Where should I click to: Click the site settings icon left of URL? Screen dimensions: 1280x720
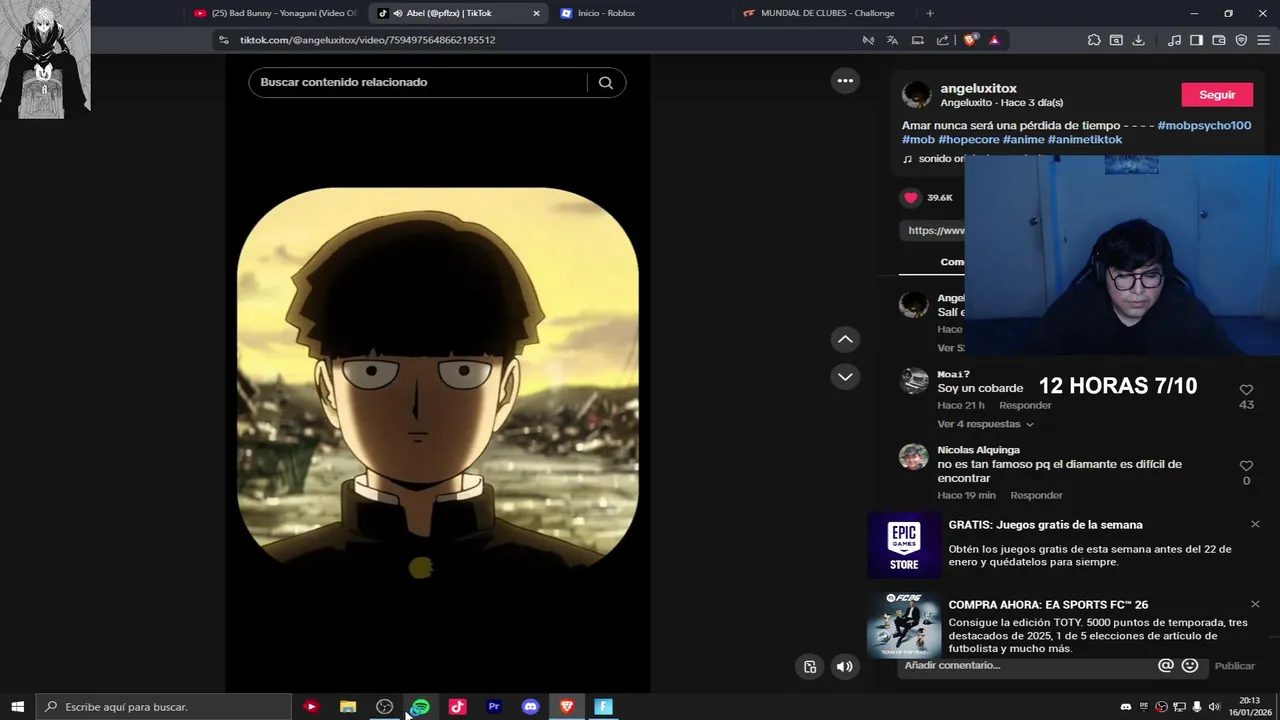click(x=224, y=40)
